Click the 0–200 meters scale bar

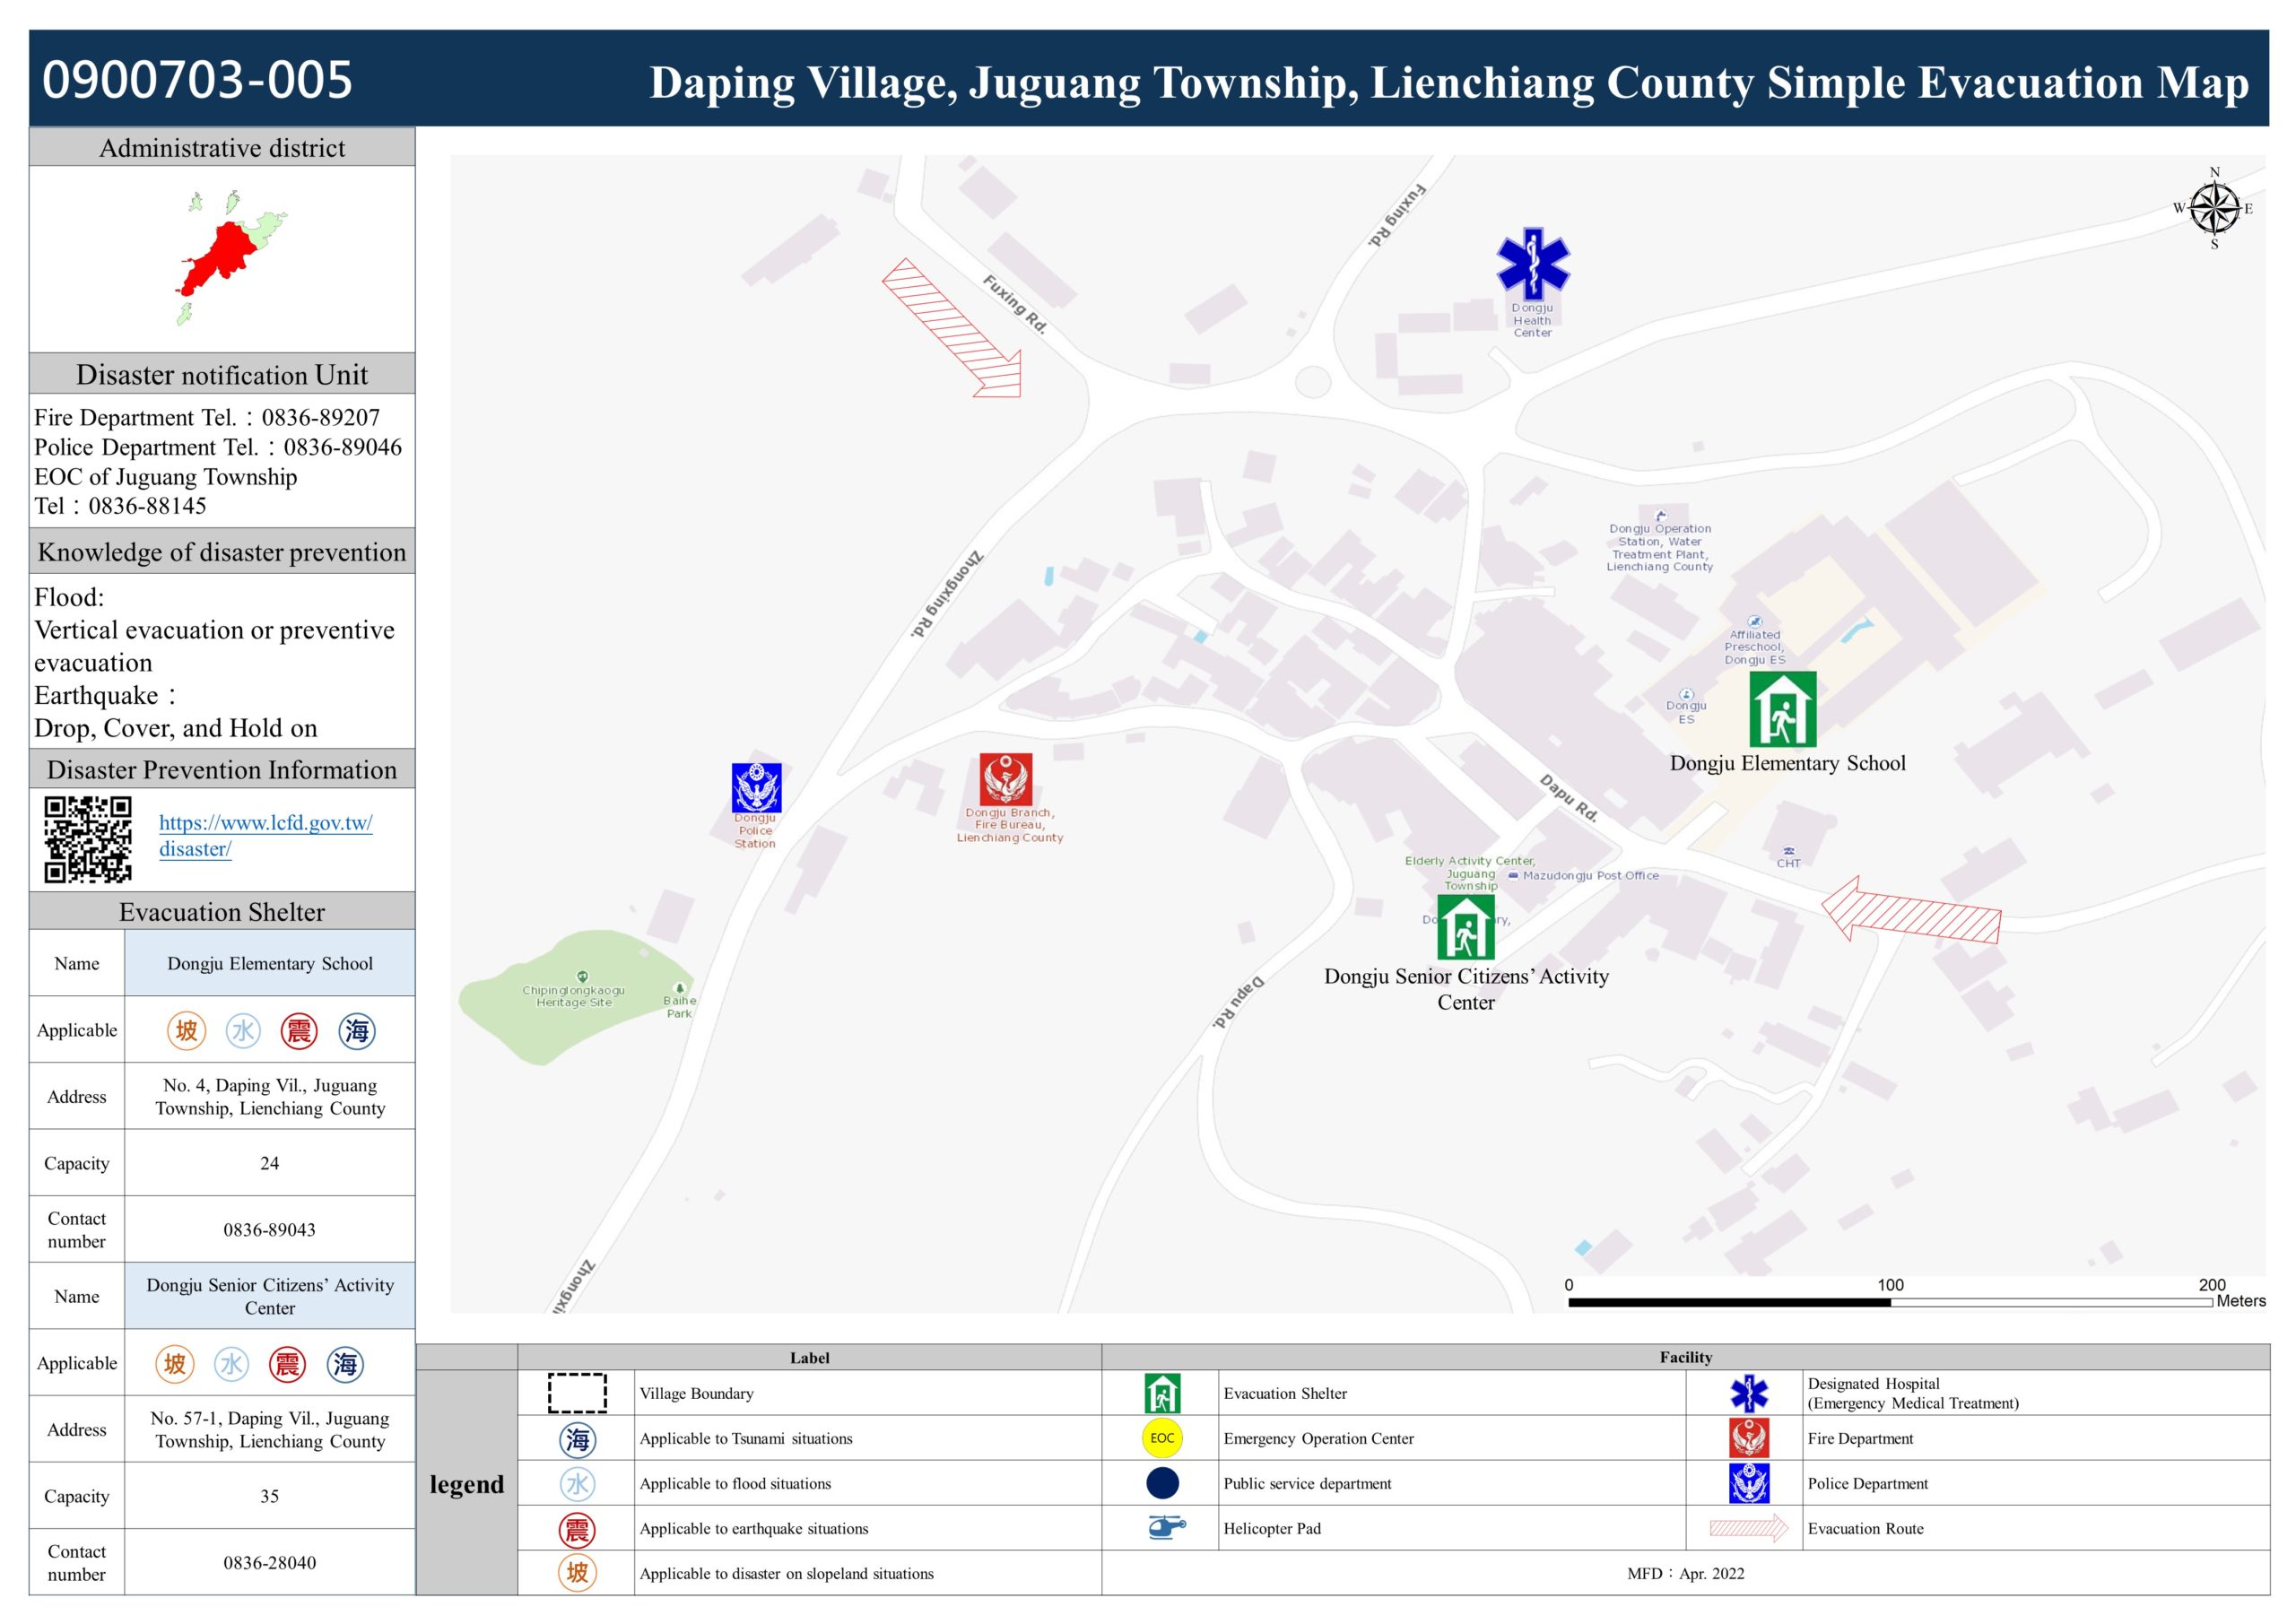1889,1302
